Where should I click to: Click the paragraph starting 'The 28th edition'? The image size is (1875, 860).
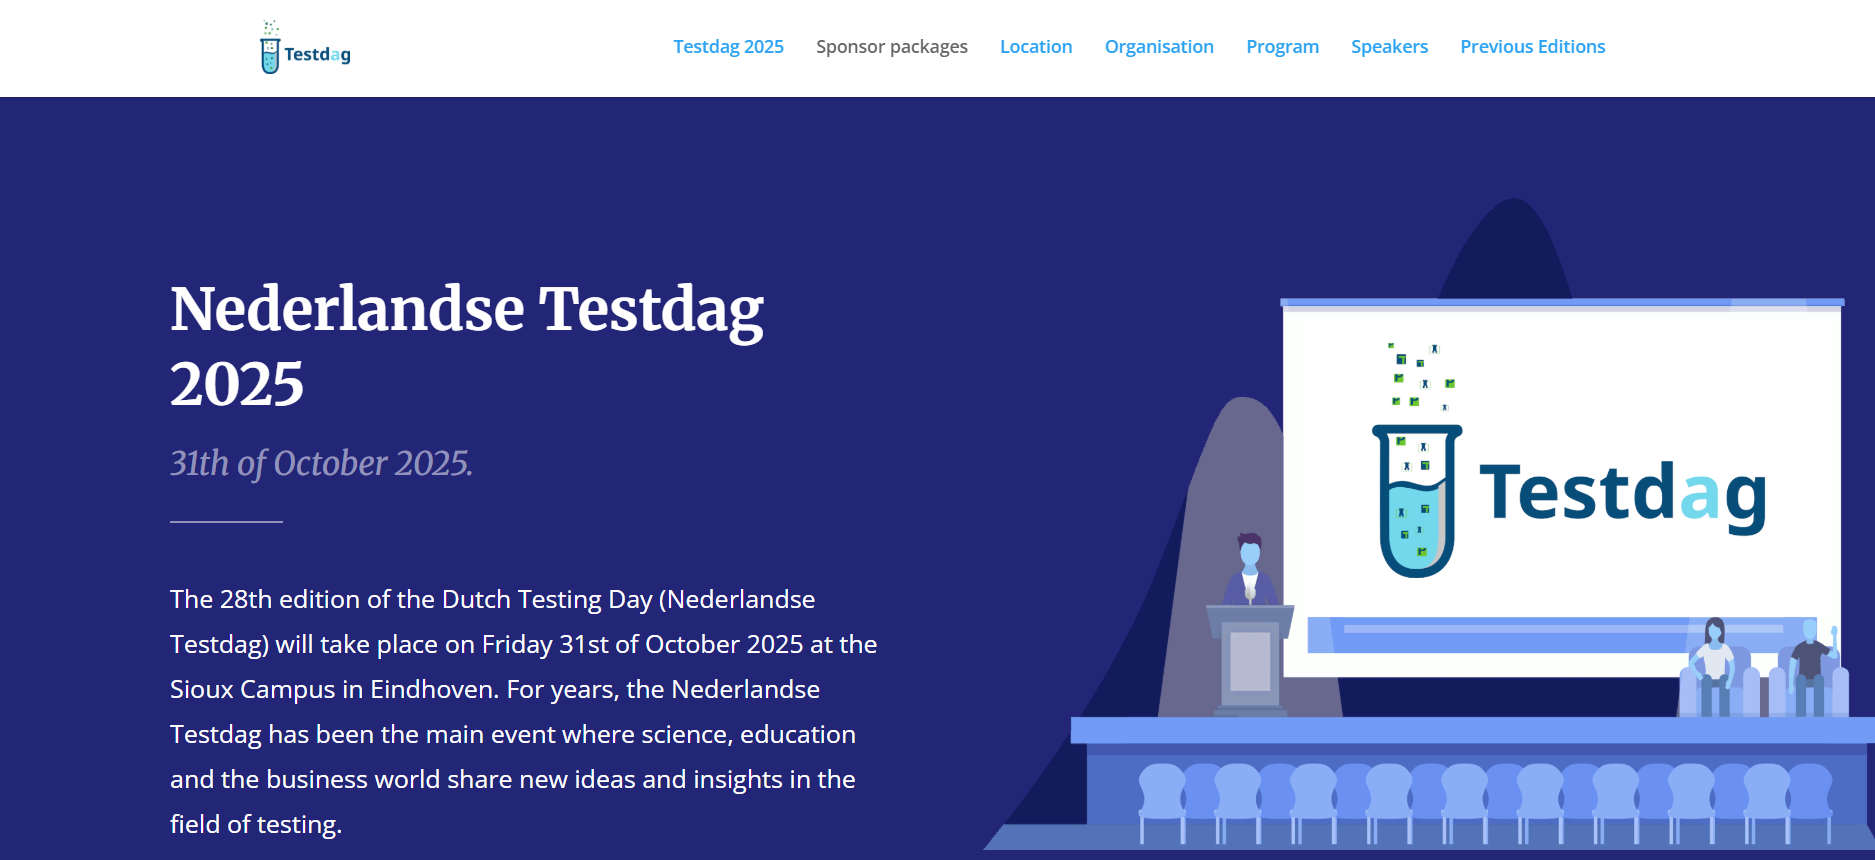[x=523, y=711]
